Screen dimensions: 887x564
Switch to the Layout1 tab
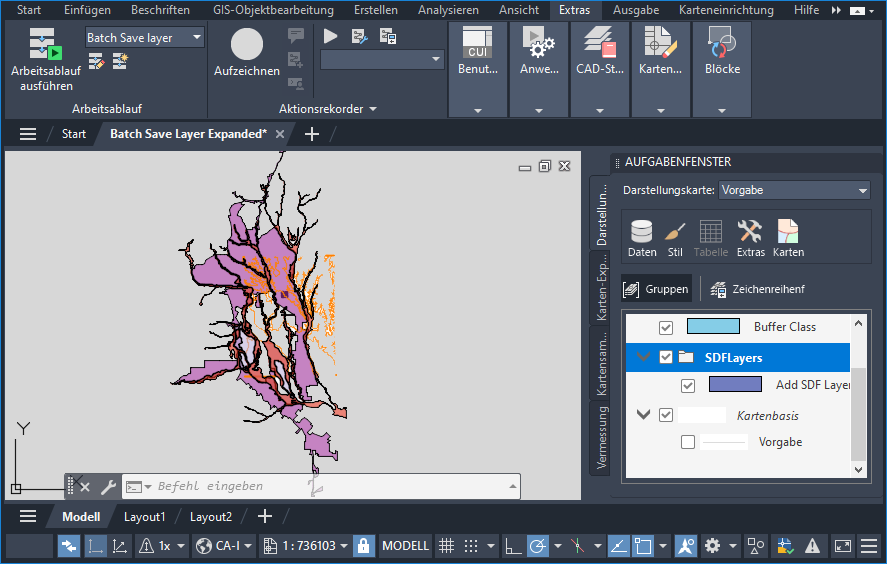coord(144,517)
